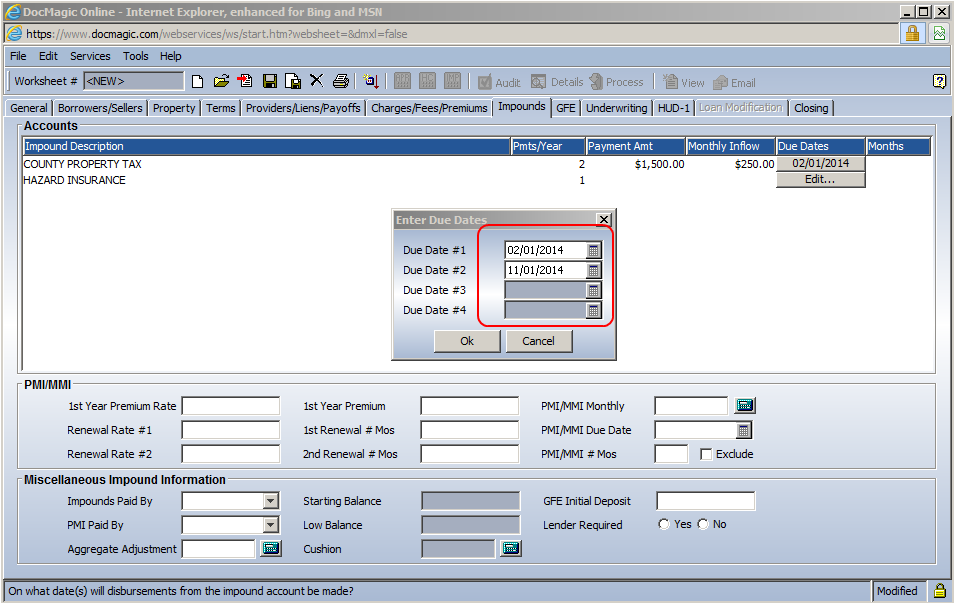Select Yes for Lender Required

click(664, 524)
